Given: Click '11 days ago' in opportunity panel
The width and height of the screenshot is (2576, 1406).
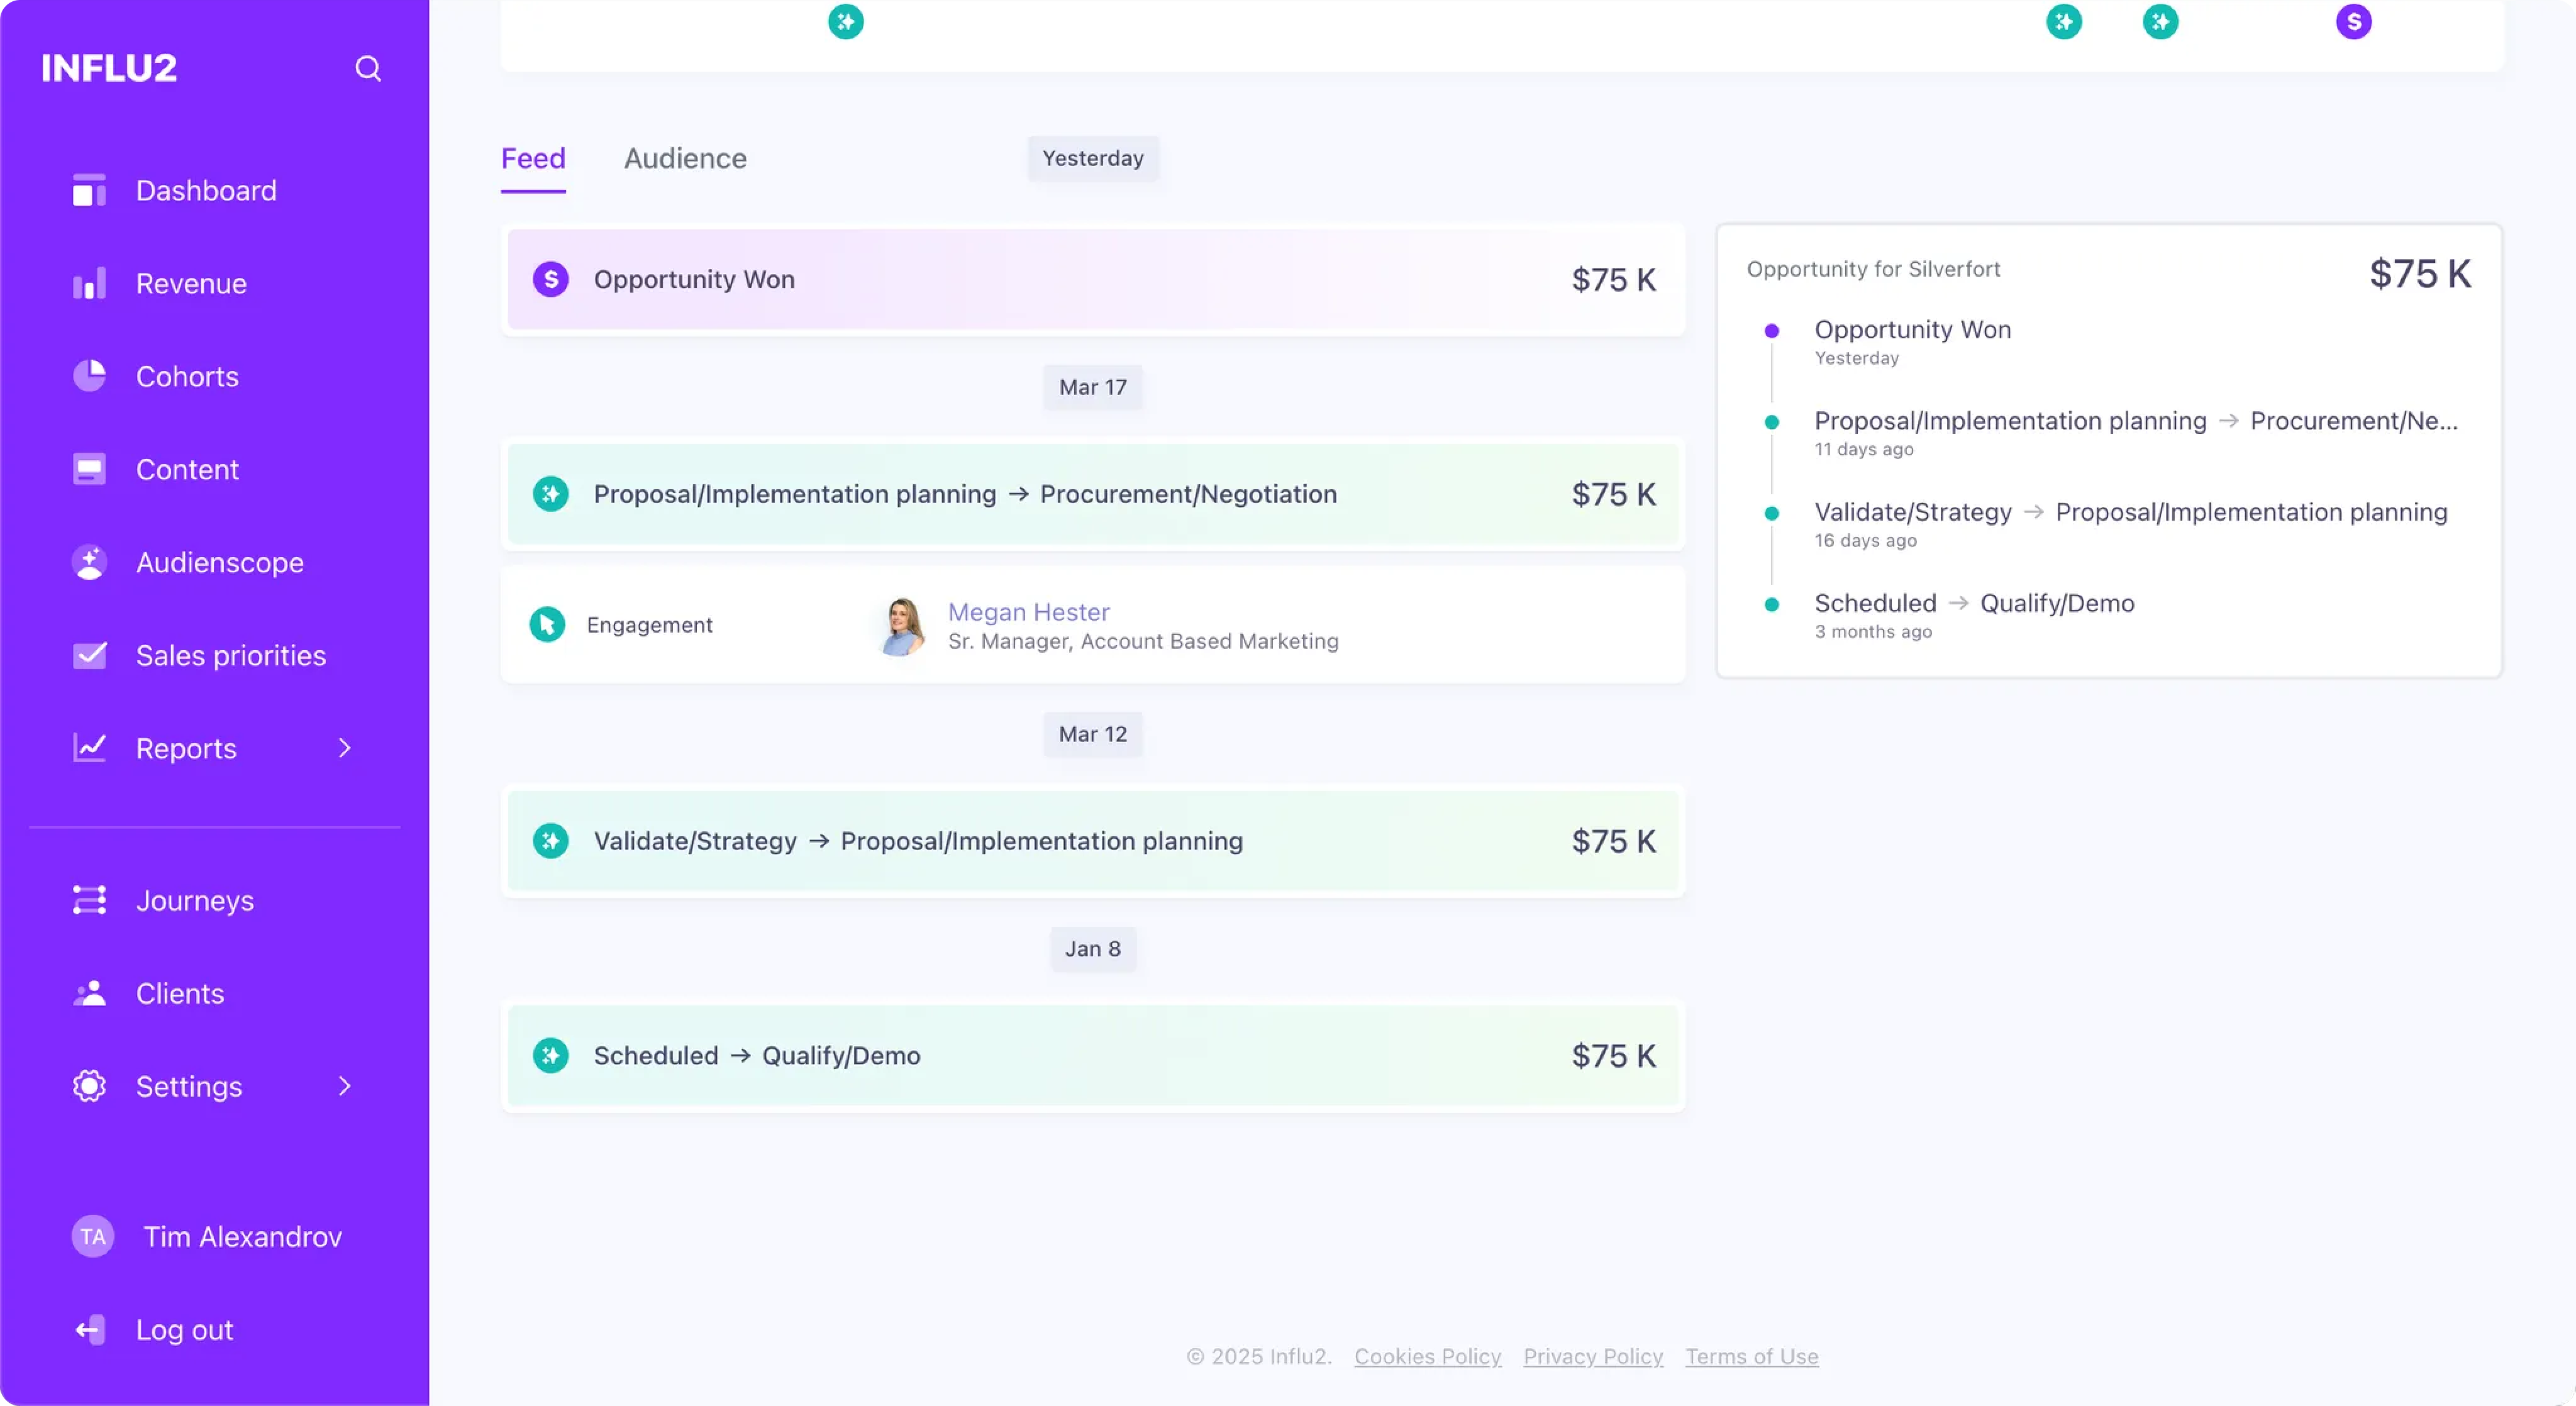Looking at the screenshot, I should click(x=1864, y=449).
